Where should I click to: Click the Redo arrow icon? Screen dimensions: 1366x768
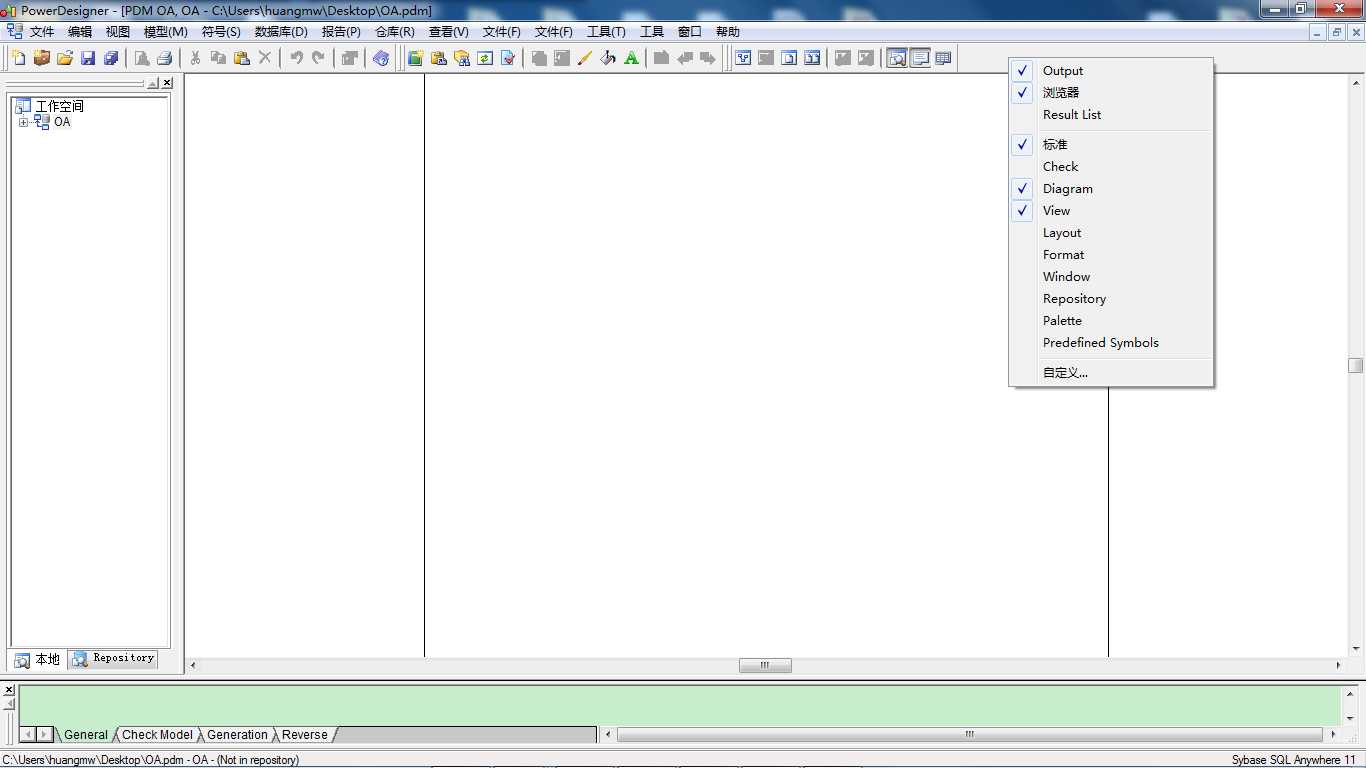click(x=319, y=58)
